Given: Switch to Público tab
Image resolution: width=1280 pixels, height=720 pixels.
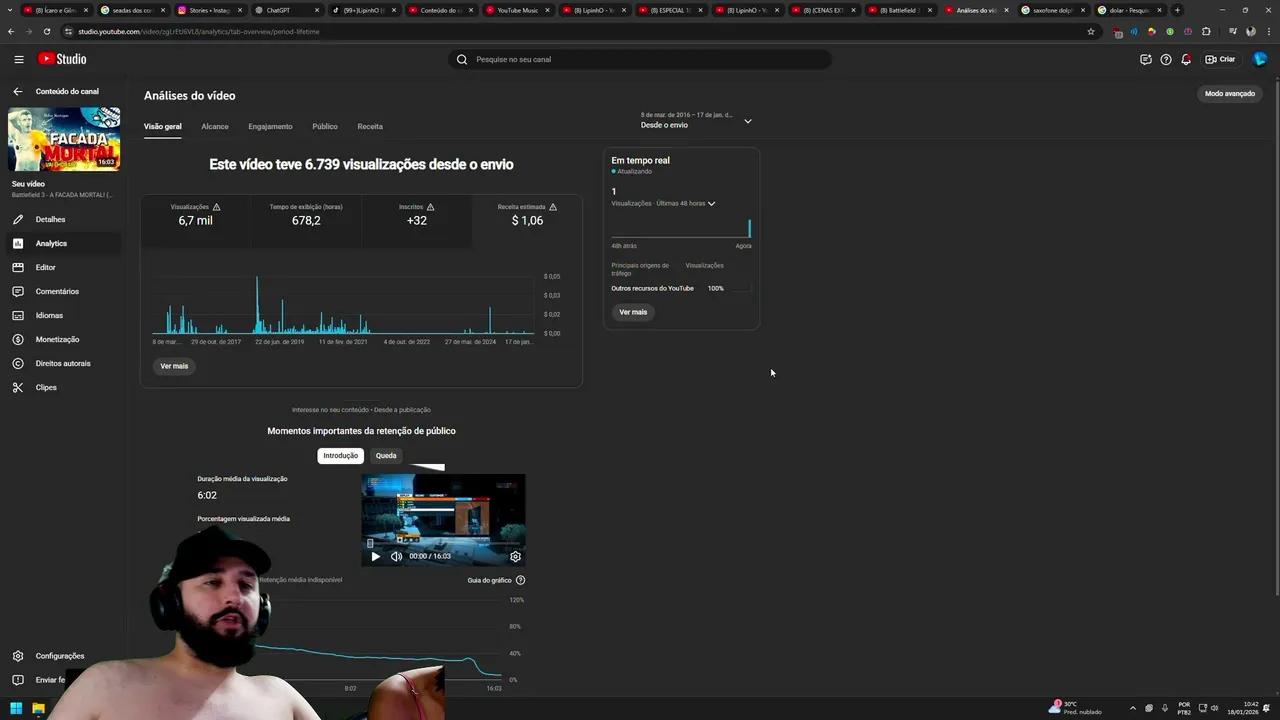Looking at the screenshot, I should coord(325,127).
